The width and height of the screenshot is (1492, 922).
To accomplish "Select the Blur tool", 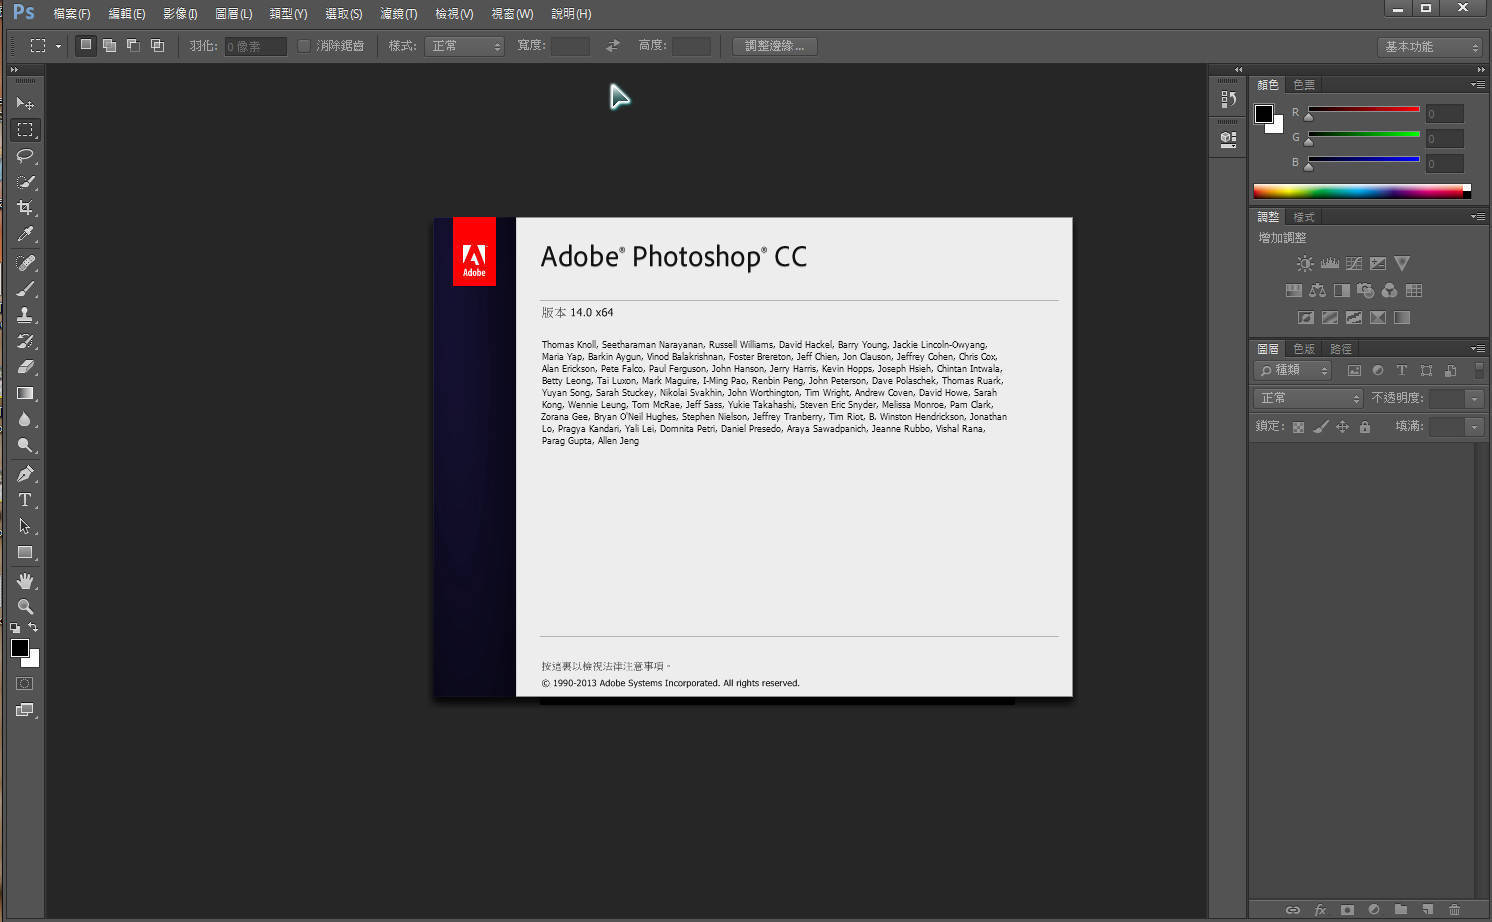I will (25, 419).
